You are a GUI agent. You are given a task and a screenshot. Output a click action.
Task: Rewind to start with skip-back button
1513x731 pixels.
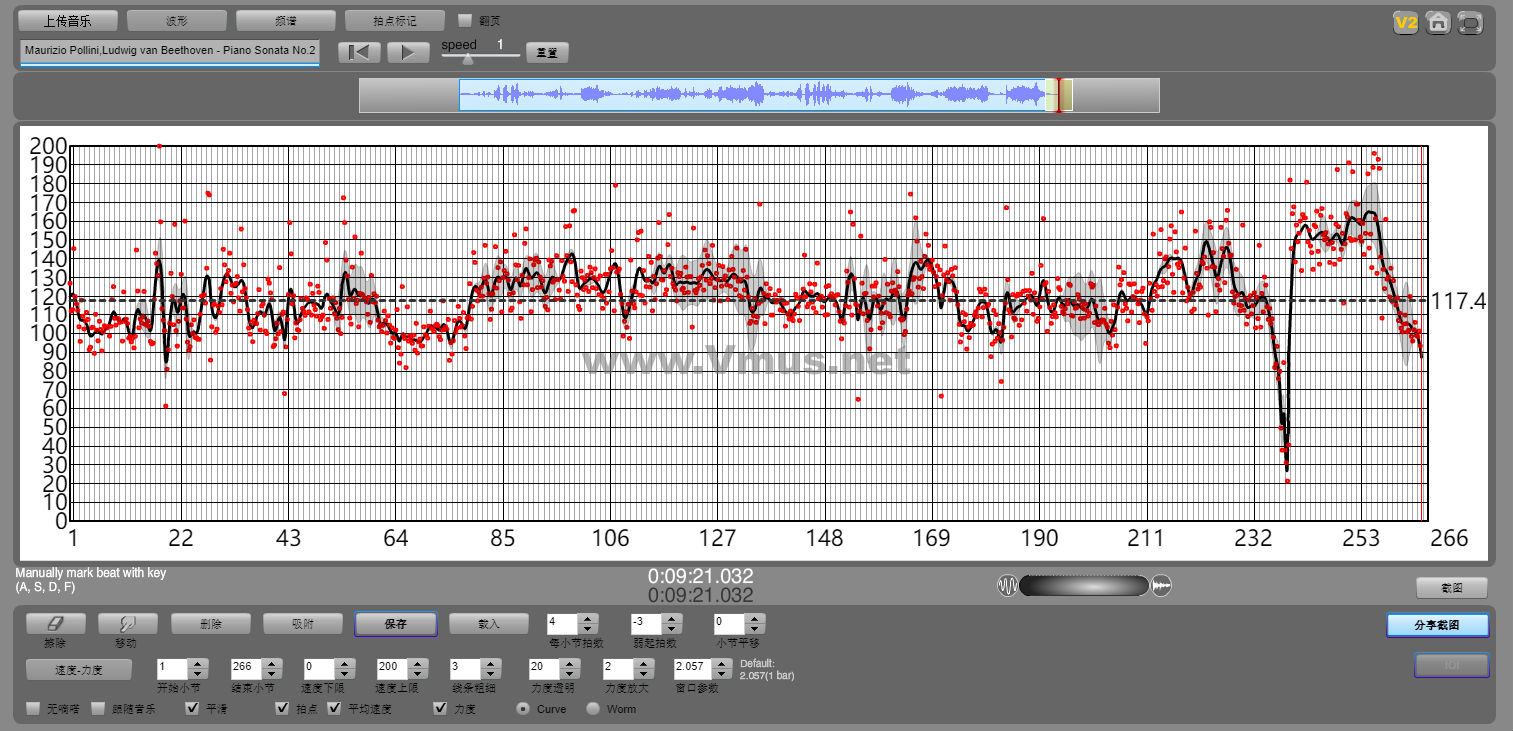coord(359,52)
